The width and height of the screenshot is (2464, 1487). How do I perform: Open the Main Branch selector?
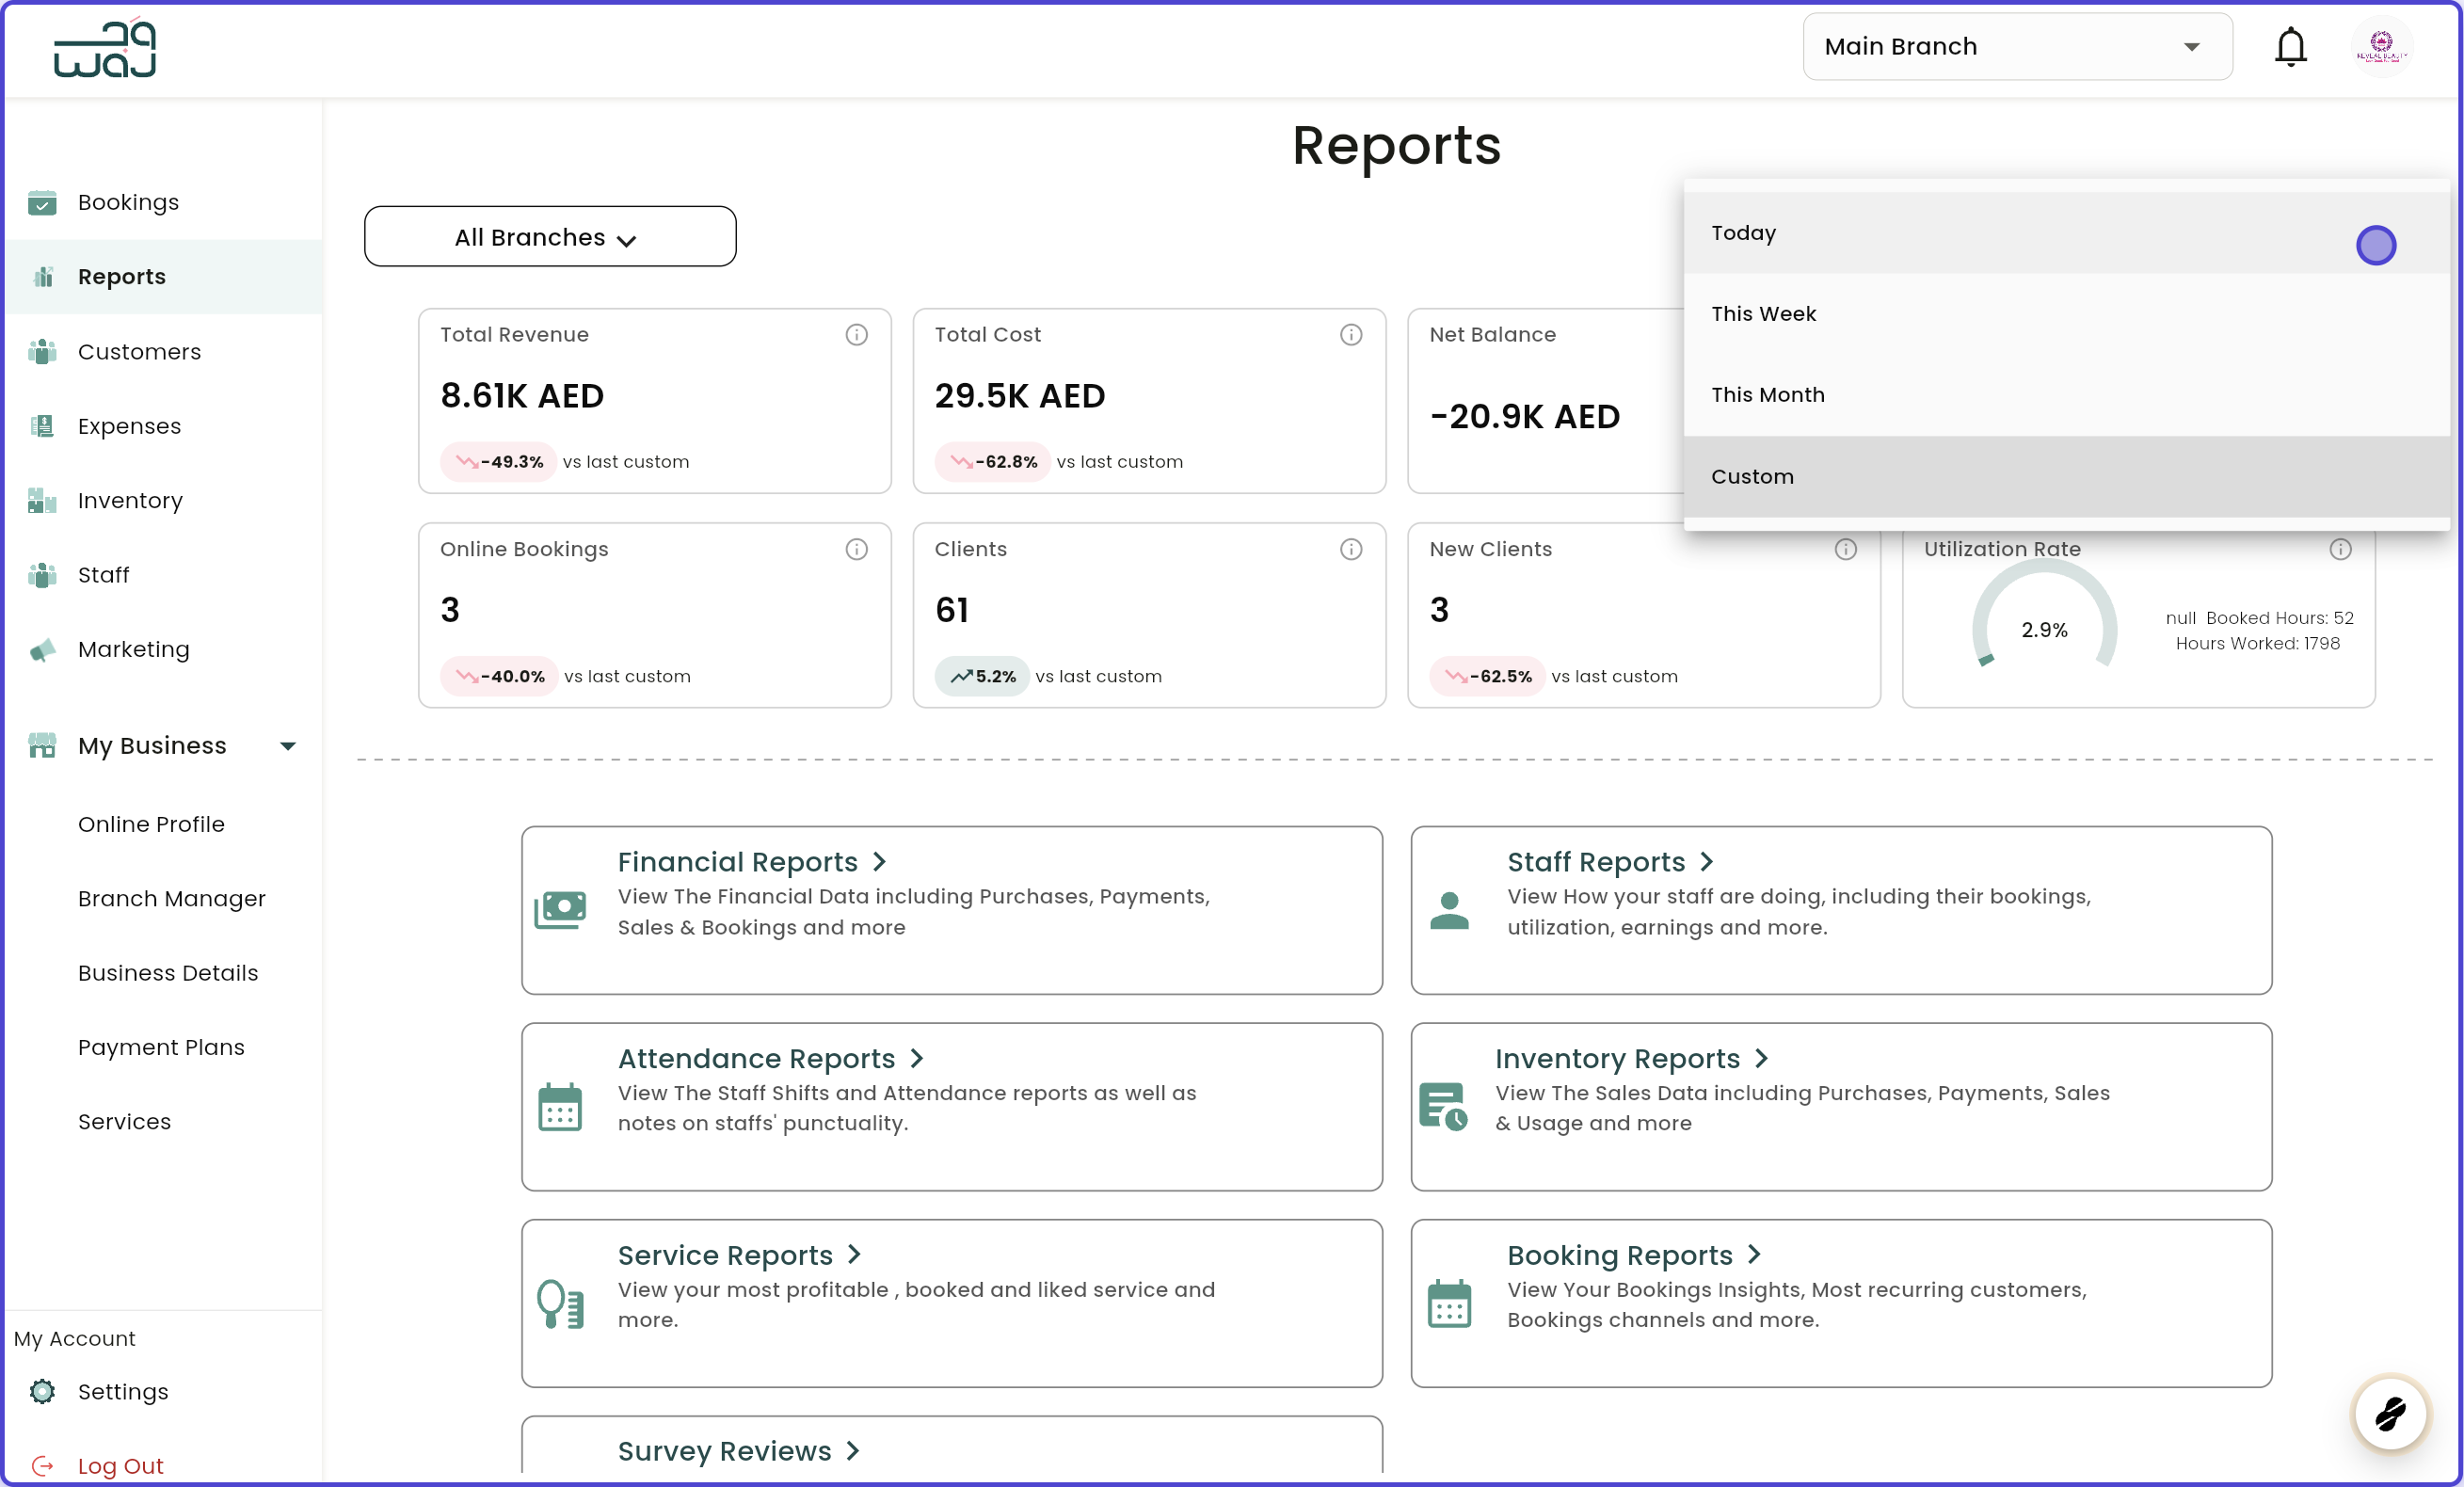[2016, 46]
